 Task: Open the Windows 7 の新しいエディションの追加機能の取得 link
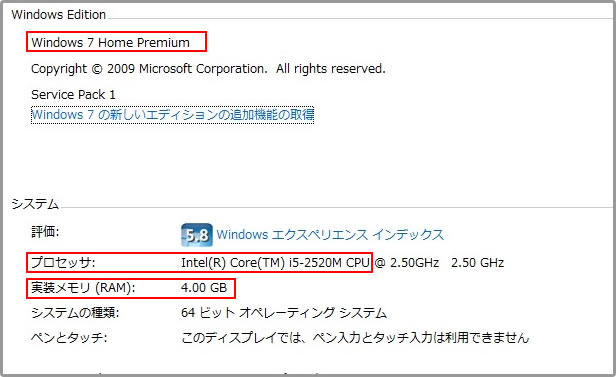[172, 115]
